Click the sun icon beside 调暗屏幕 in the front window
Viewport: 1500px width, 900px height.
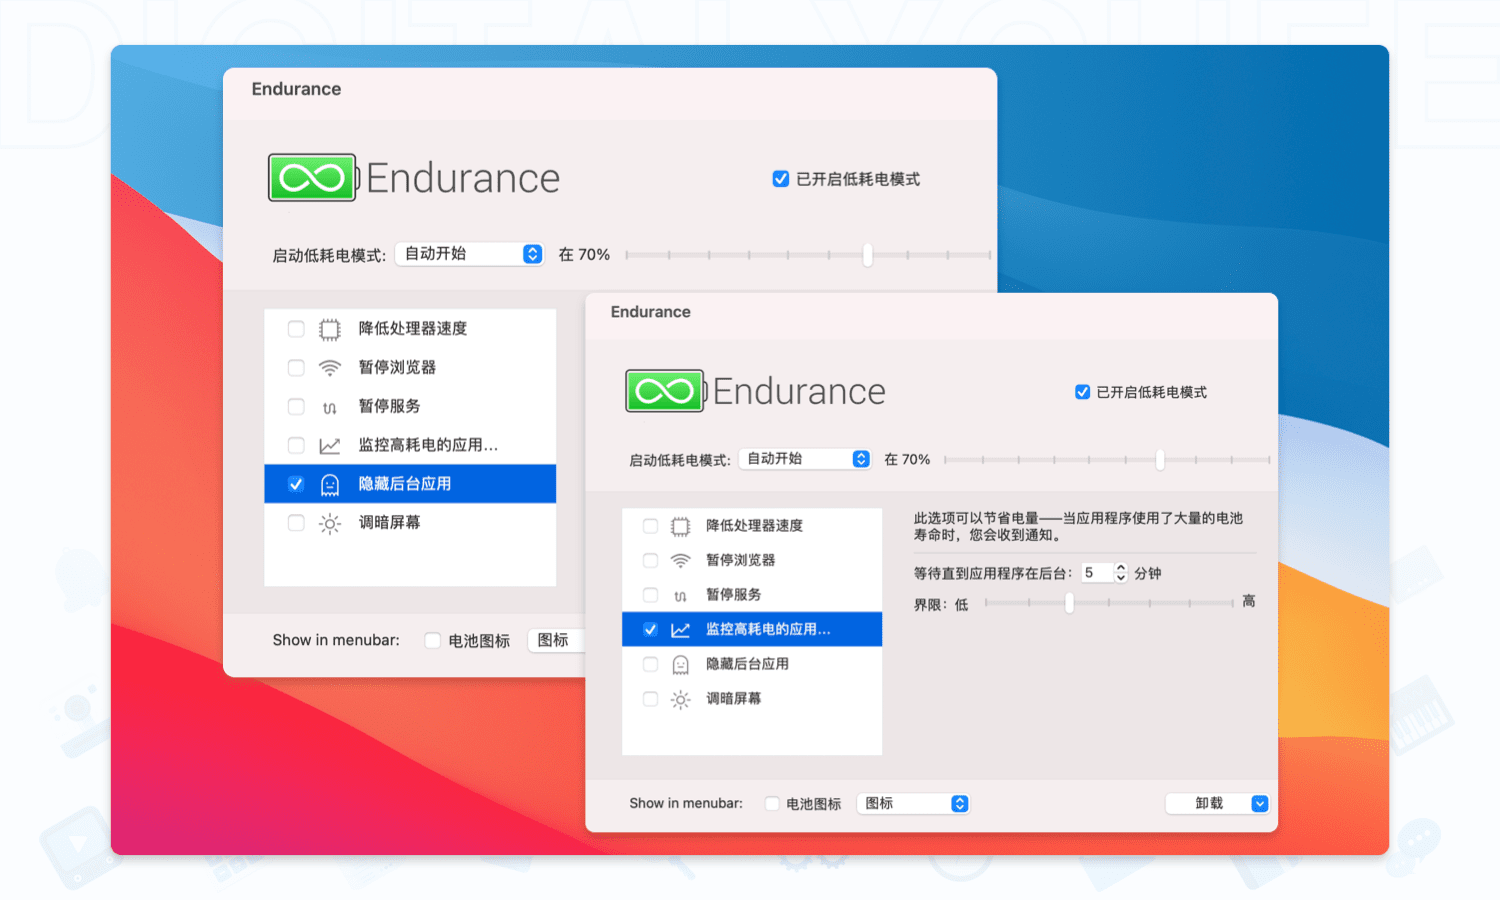[x=680, y=700]
